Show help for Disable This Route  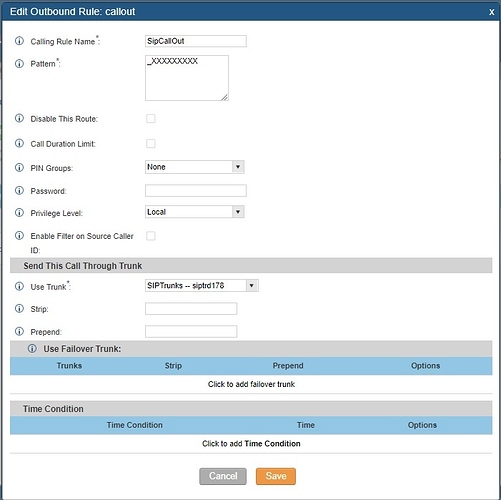point(19,118)
